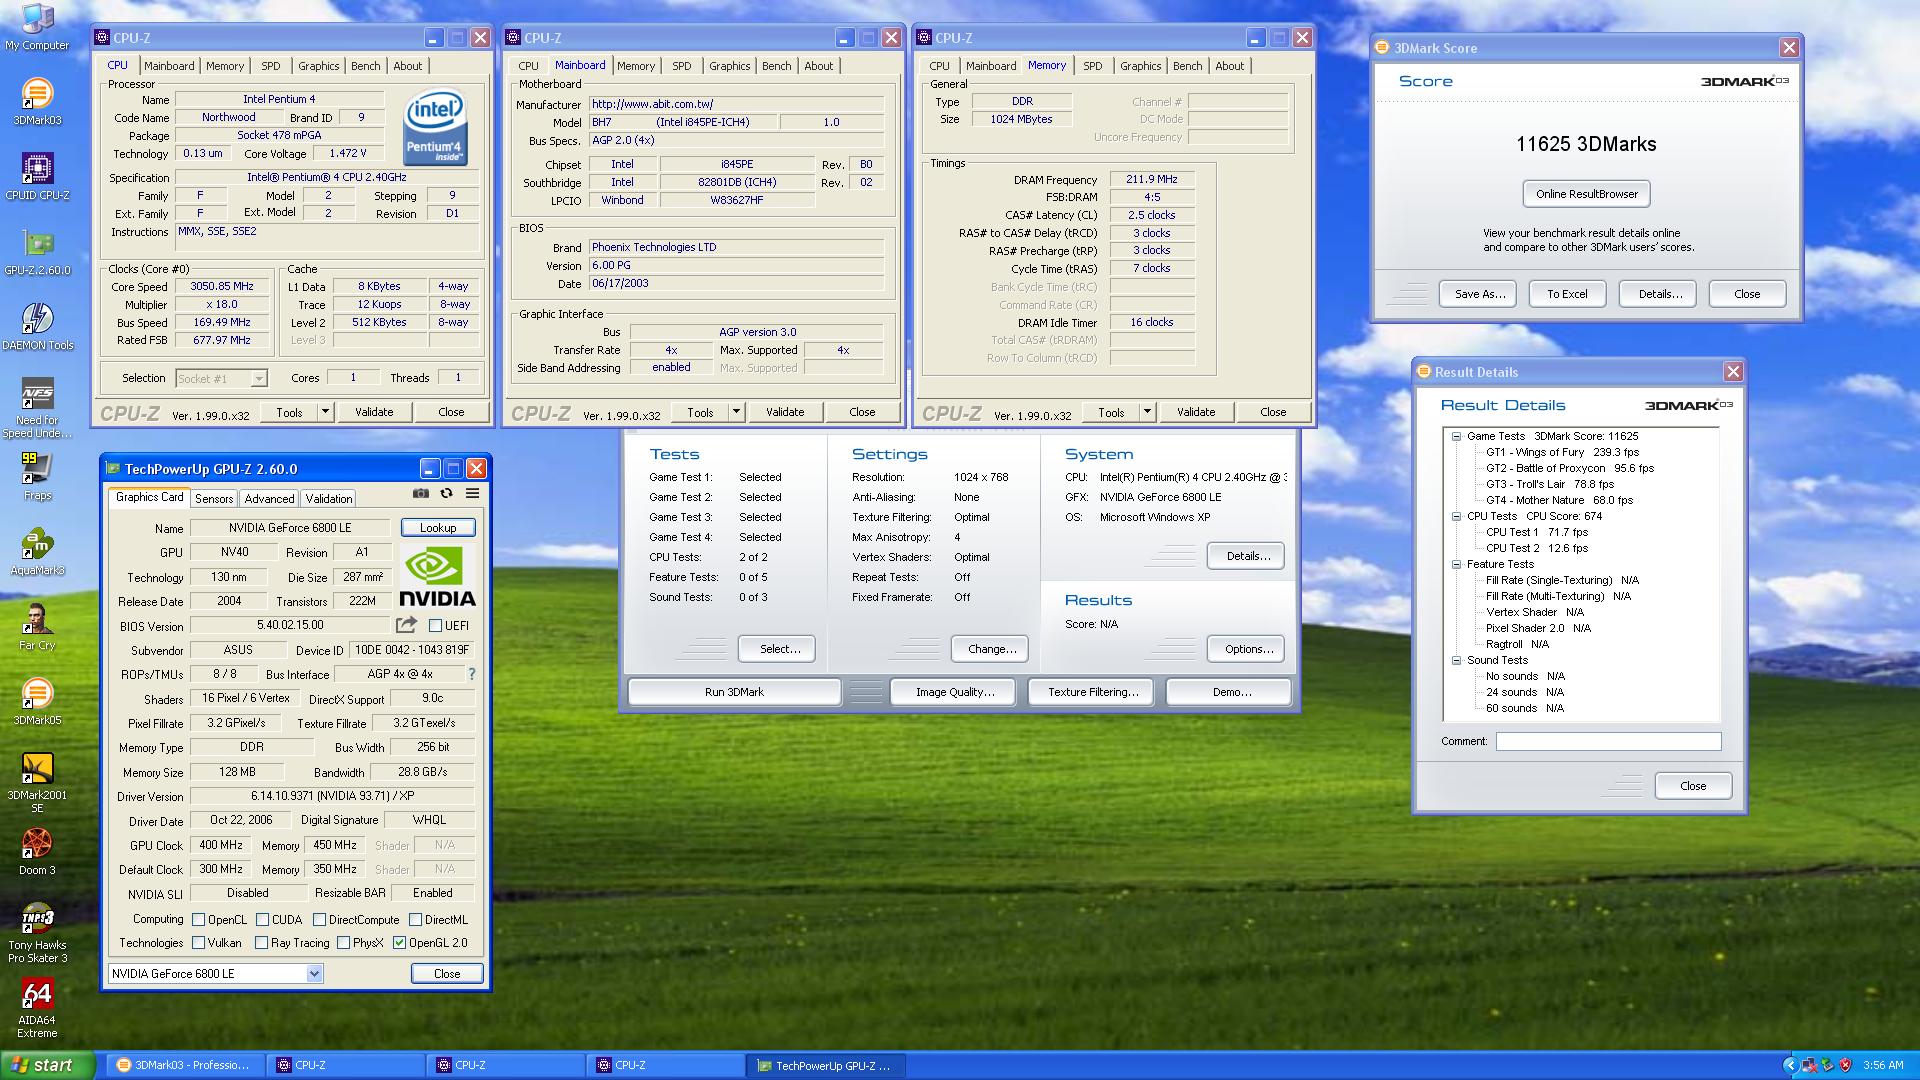Open 3DMark05 desktop shortcut
The height and width of the screenshot is (1080, 1920).
point(37,702)
